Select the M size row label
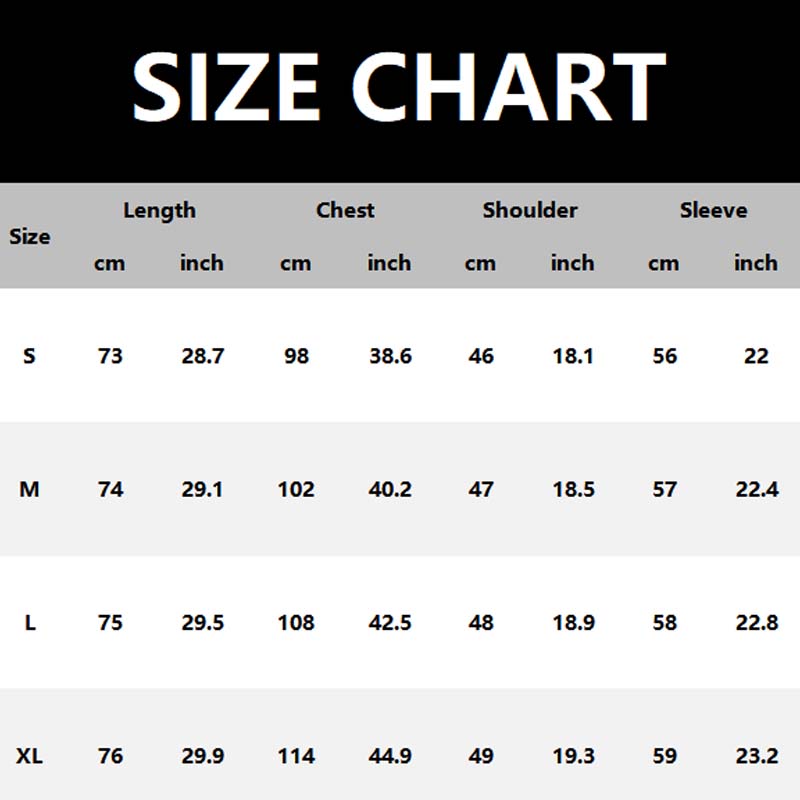 pyautogui.click(x=29, y=490)
